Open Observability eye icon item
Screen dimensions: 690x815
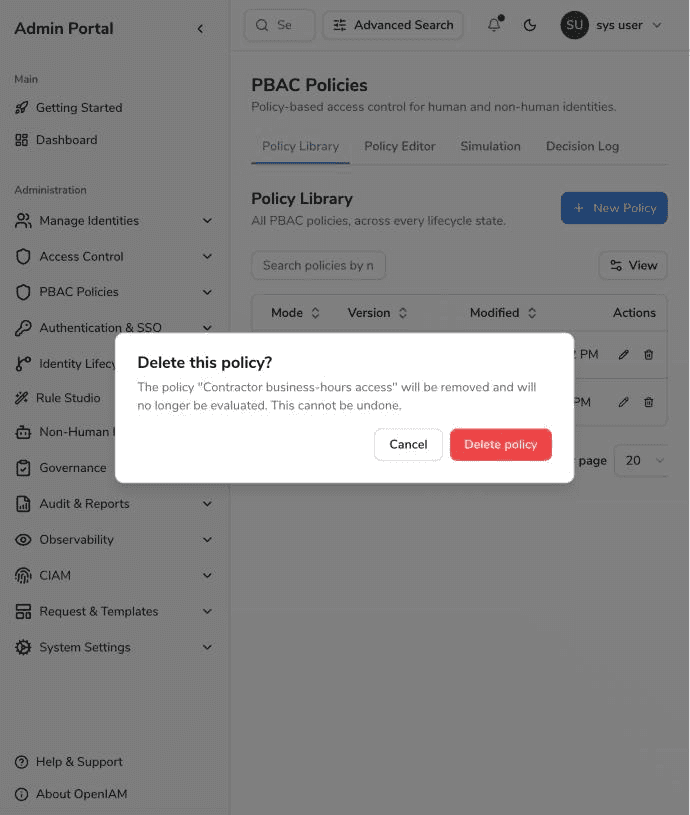tap(23, 540)
